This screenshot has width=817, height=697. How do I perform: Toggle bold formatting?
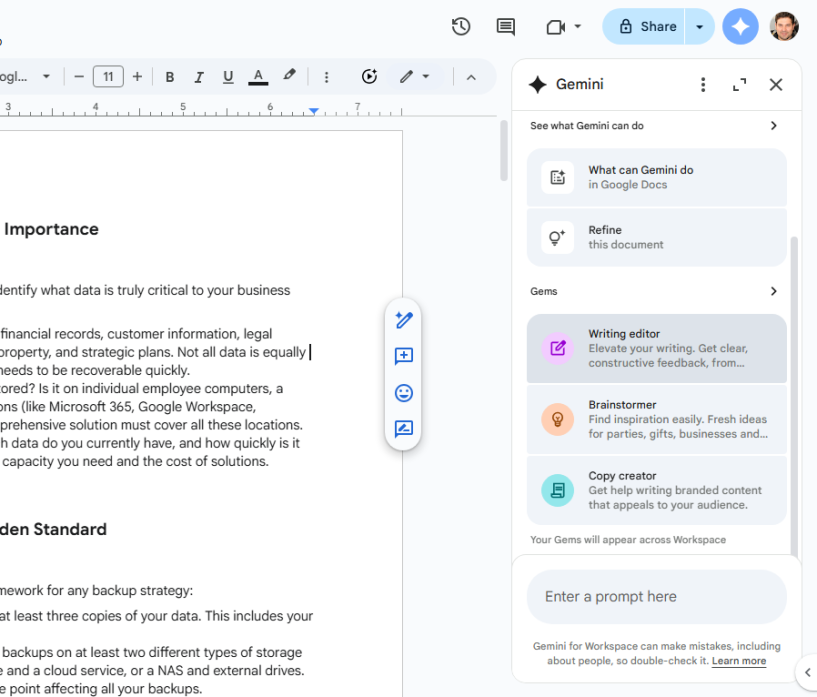169,76
